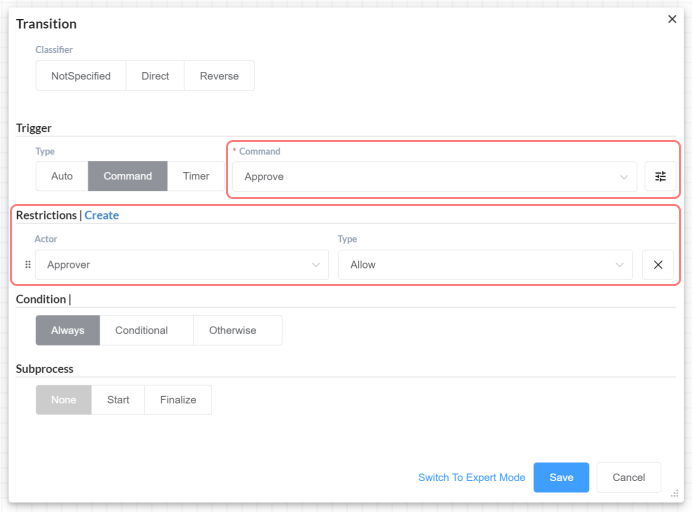Open the restriction Type dropdown showing Allow

point(485,265)
